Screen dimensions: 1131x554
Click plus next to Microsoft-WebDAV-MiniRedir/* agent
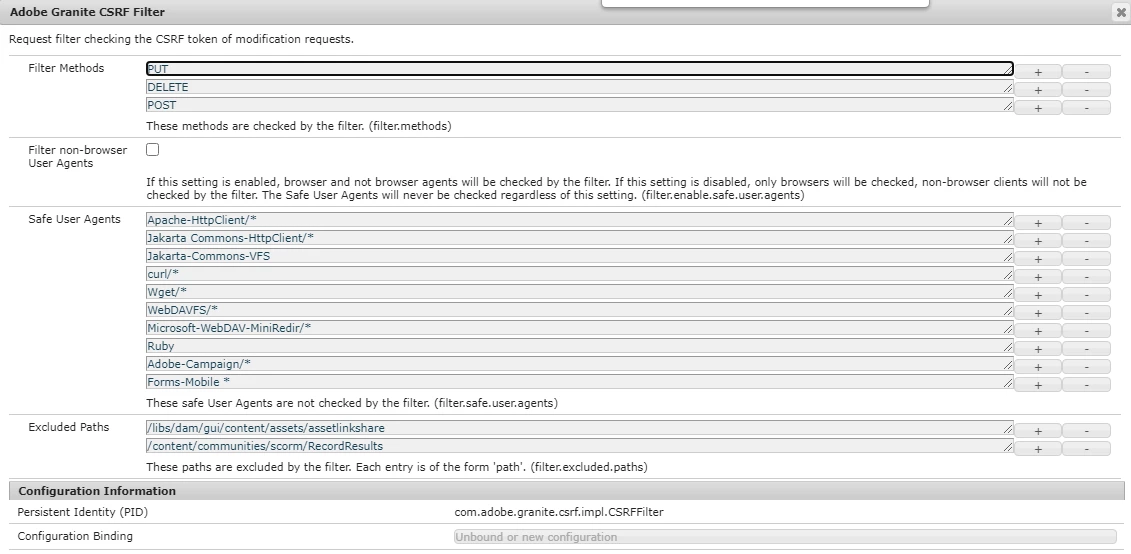(1038, 330)
